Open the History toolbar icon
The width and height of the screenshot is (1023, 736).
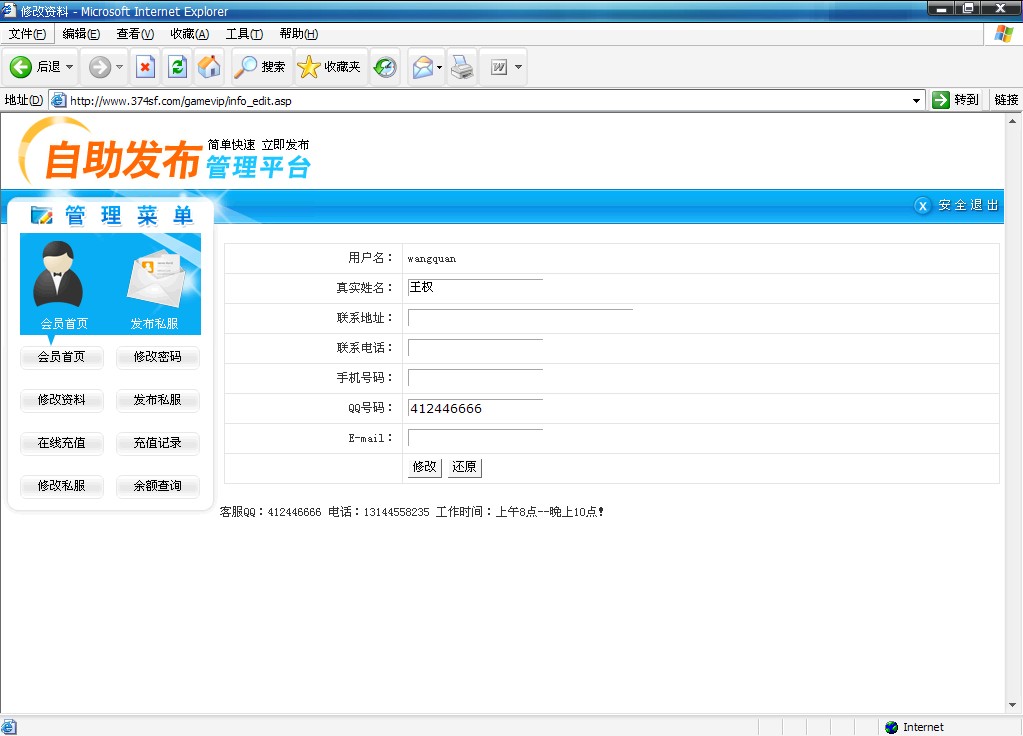[x=385, y=67]
